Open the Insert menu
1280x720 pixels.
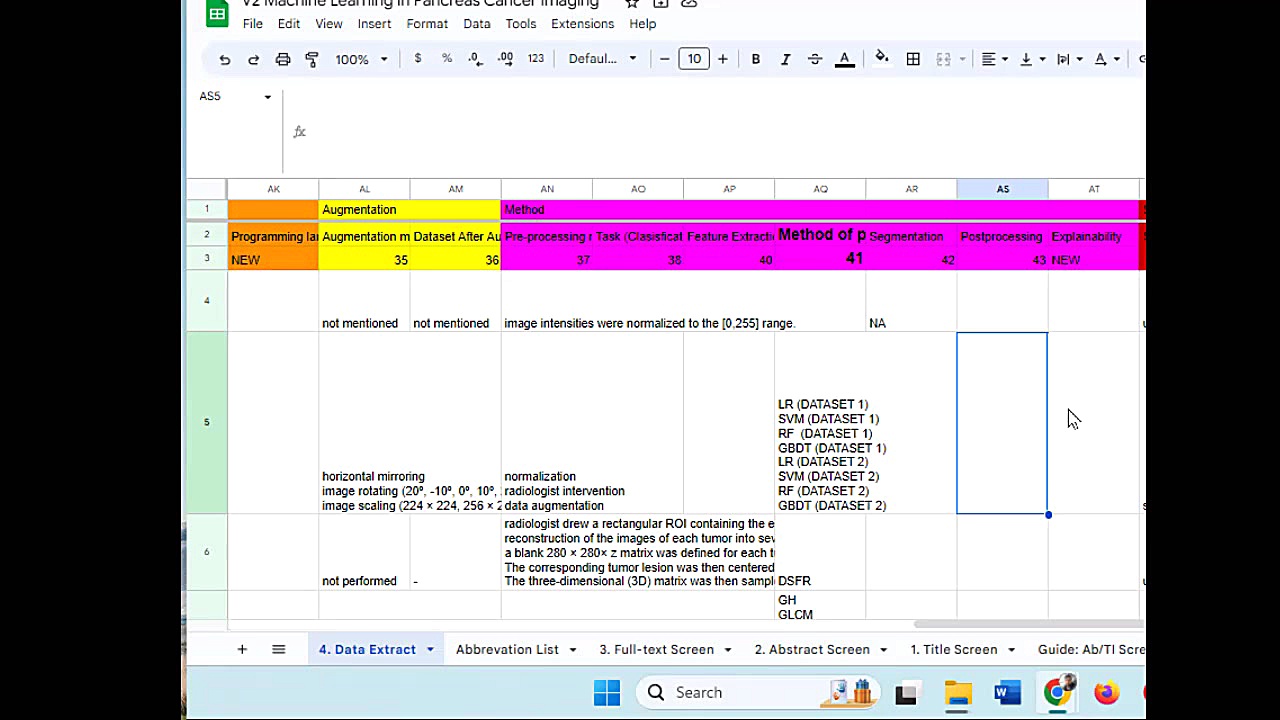tap(375, 24)
